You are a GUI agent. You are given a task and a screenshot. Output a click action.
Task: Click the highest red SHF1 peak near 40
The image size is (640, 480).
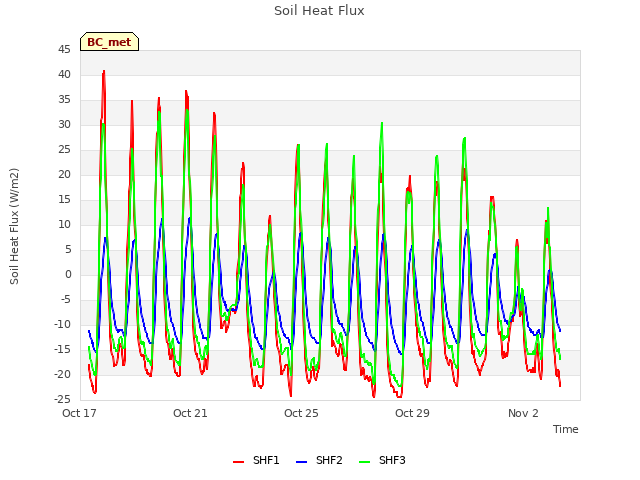[x=104, y=71]
